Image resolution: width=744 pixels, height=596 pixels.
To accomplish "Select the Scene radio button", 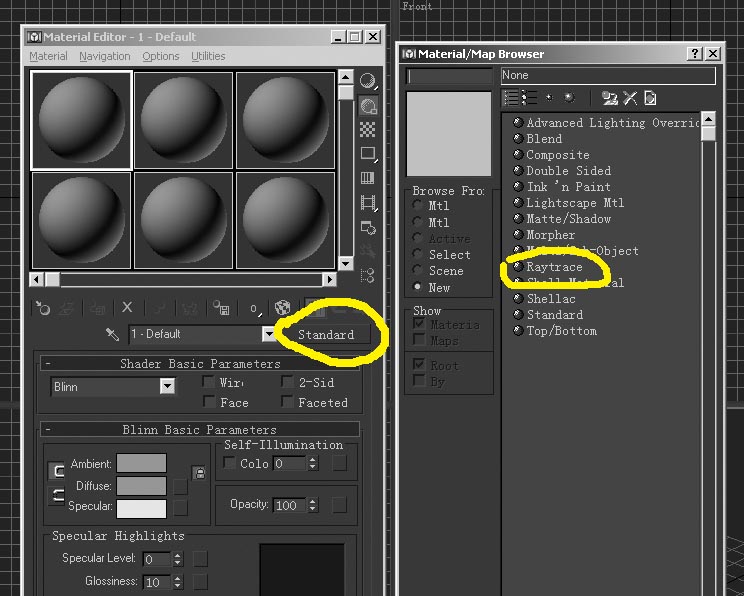I will pyautogui.click(x=417, y=271).
